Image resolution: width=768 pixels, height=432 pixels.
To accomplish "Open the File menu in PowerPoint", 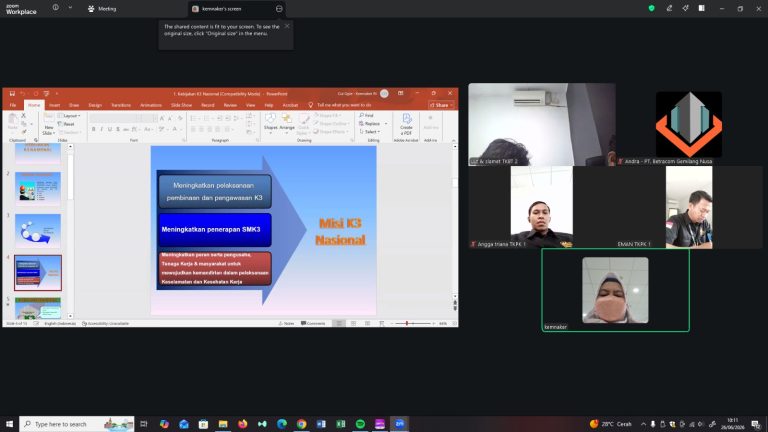I will [x=13, y=105].
